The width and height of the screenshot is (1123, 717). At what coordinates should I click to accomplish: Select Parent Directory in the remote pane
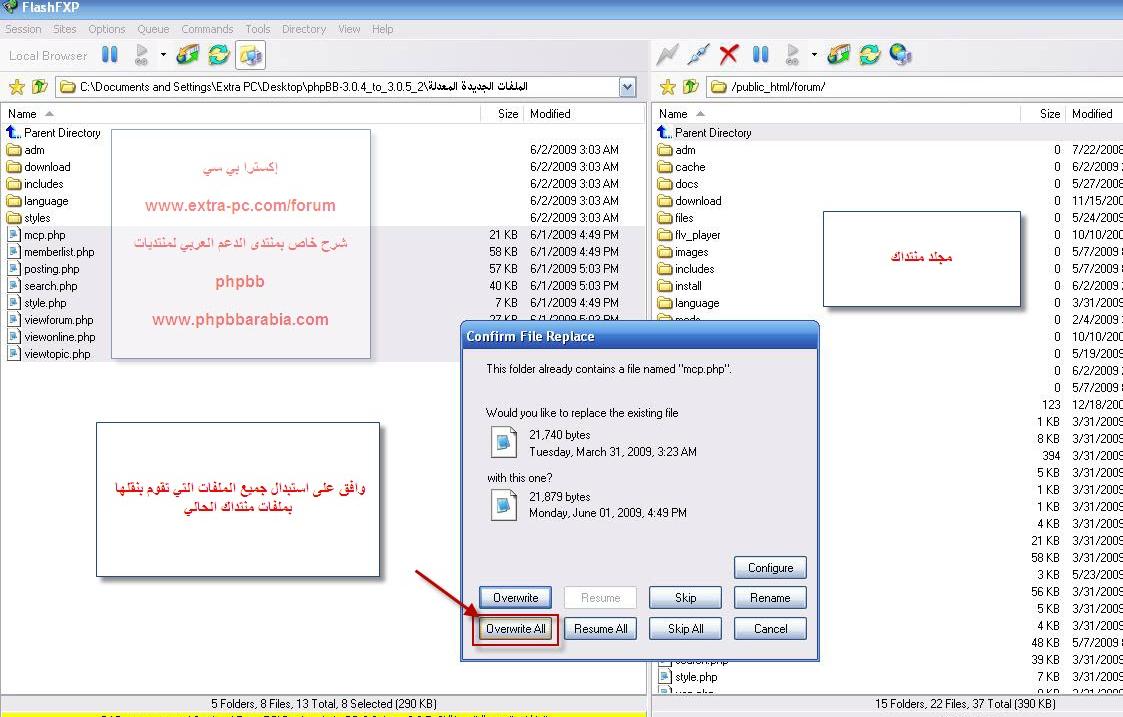(x=705, y=133)
